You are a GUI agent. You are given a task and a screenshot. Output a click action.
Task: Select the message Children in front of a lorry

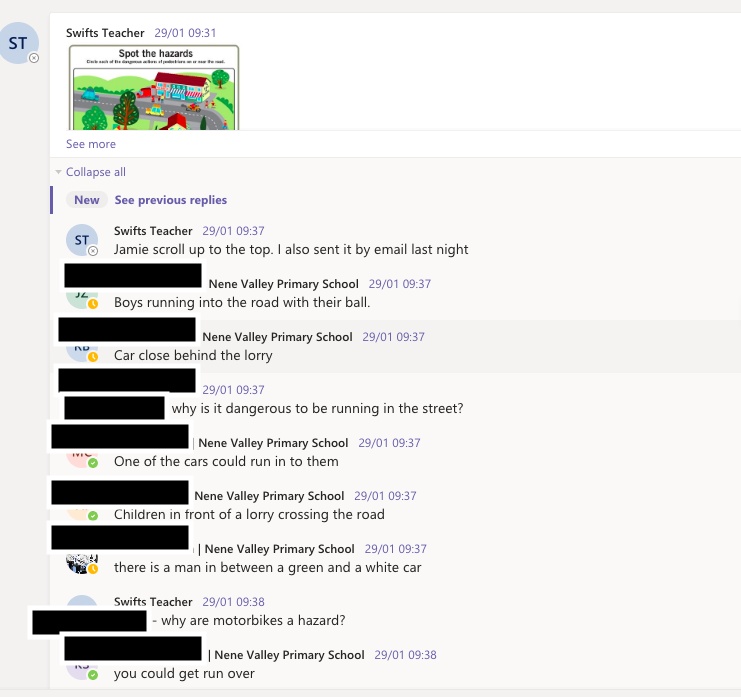coord(249,514)
